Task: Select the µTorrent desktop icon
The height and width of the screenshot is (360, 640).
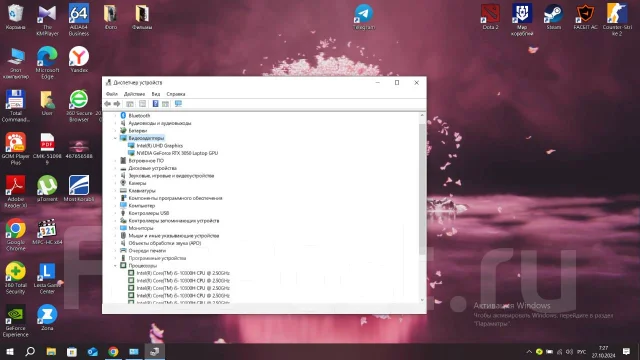Action: point(47,189)
